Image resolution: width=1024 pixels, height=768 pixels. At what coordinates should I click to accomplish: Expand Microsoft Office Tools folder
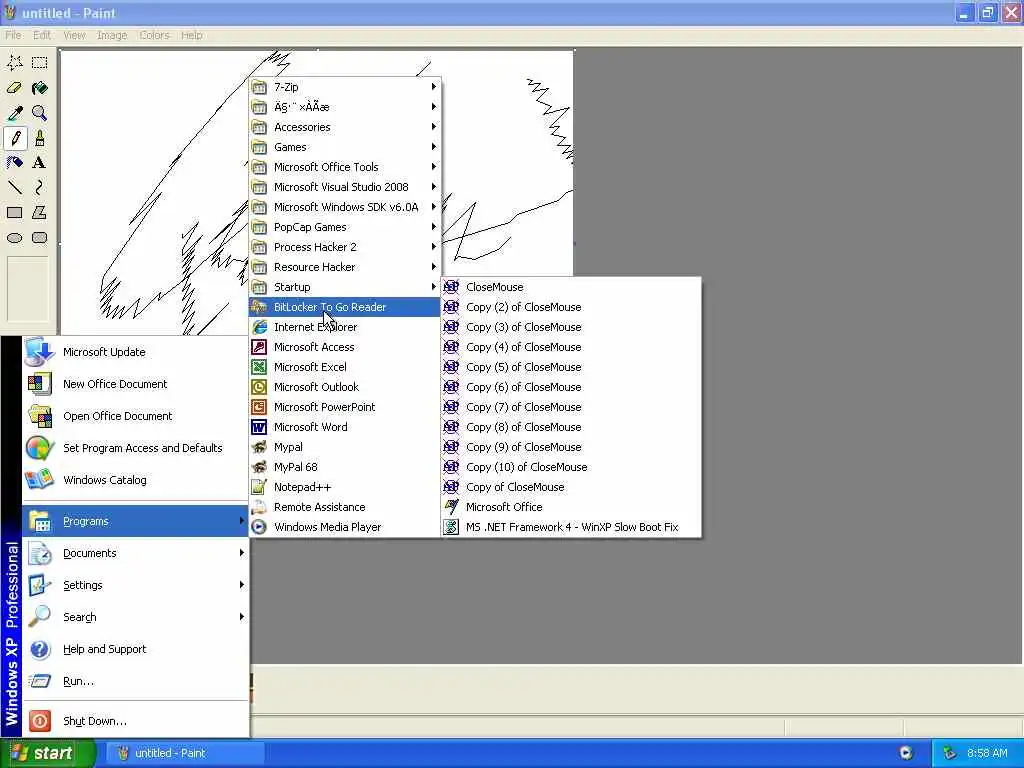345,167
